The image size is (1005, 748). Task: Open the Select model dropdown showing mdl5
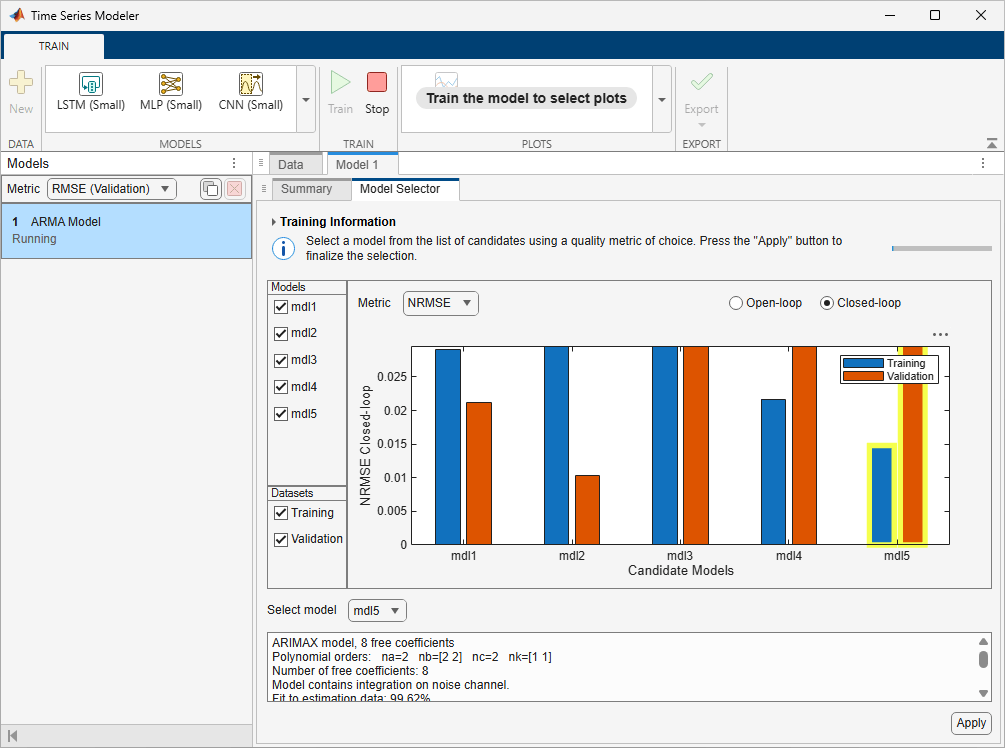[x=376, y=610]
